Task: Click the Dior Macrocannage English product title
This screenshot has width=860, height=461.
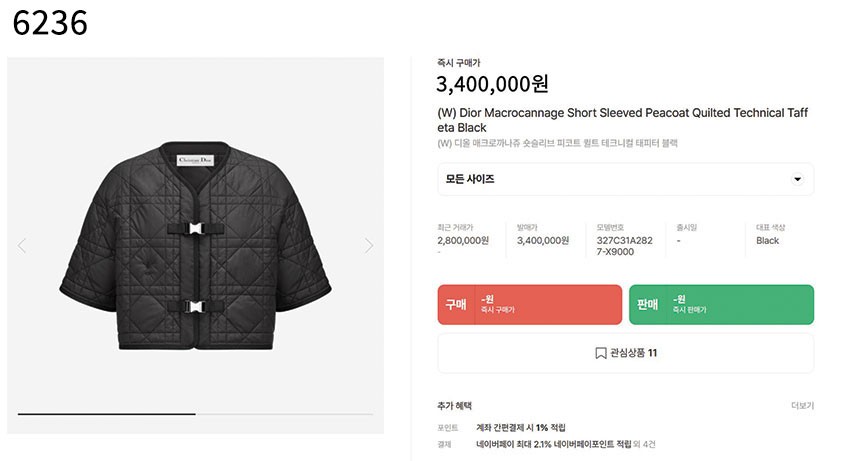Action: 625,120
